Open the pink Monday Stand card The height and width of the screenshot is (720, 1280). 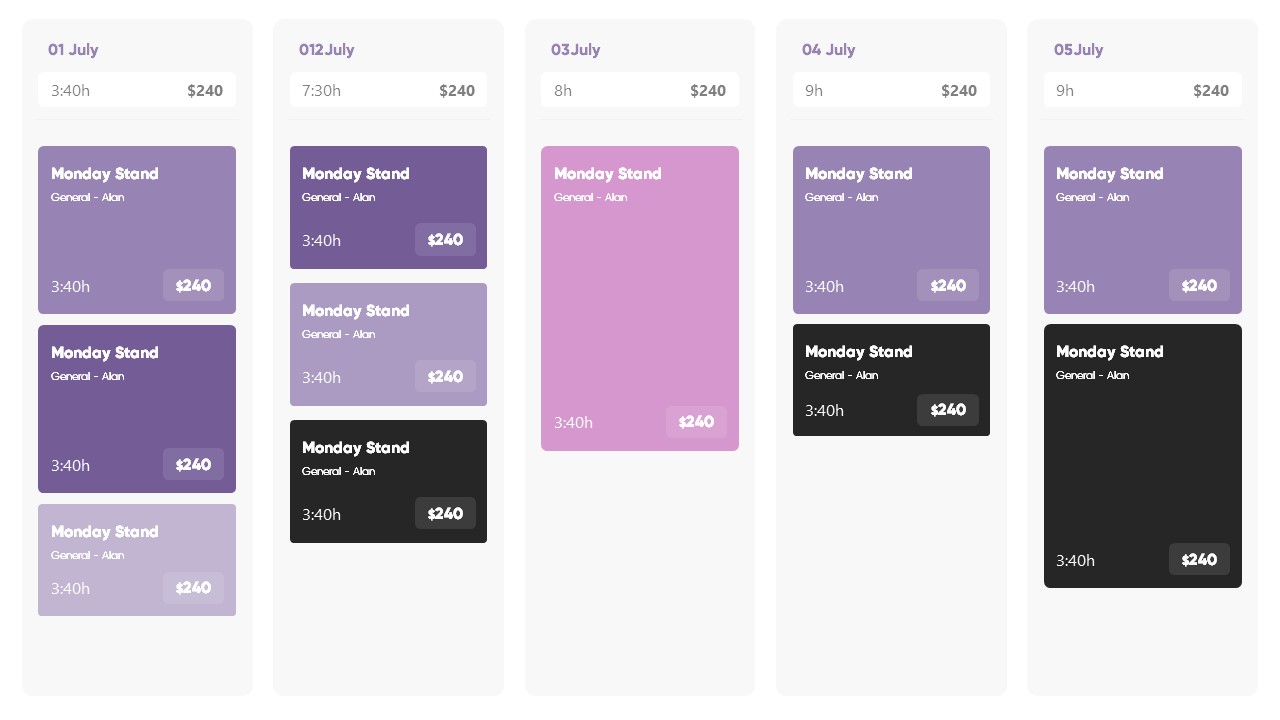(x=640, y=298)
